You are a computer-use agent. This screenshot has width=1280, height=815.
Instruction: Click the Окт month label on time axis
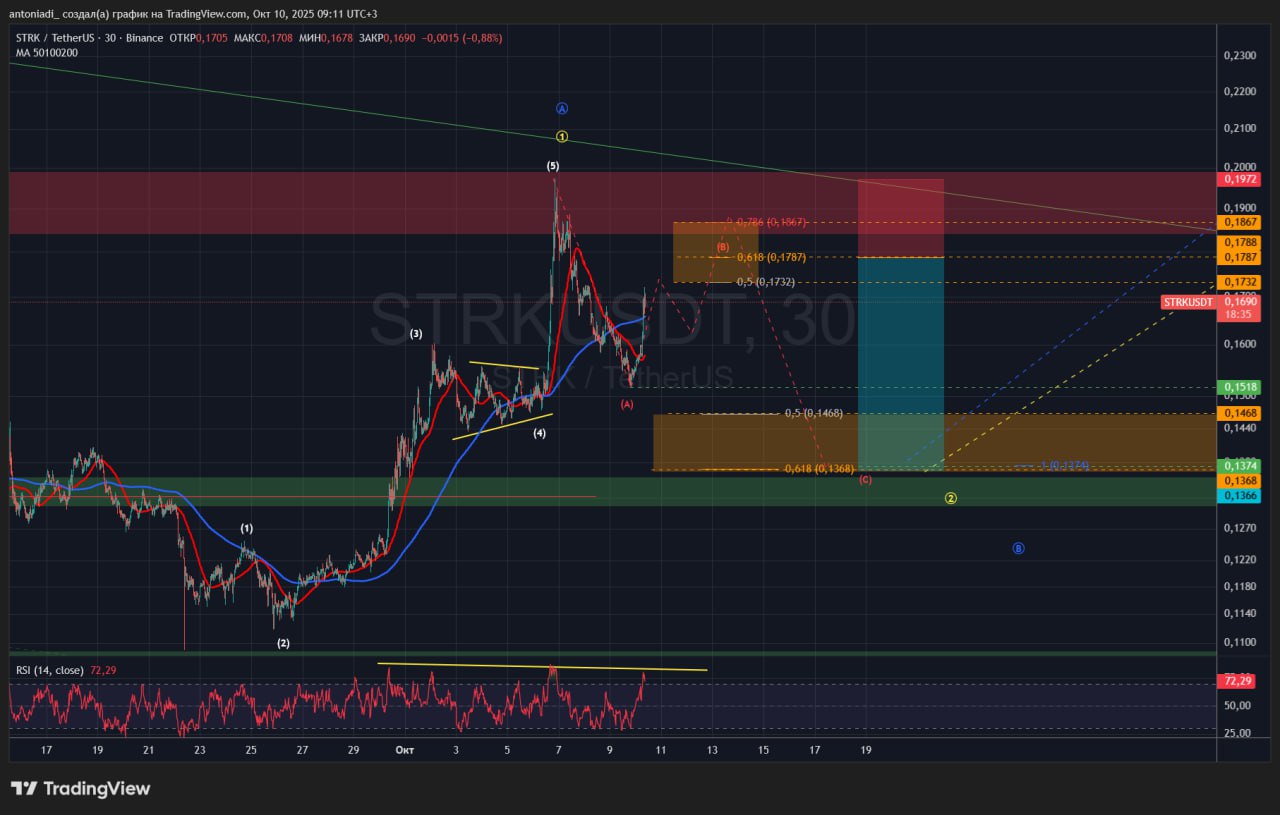[x=404, y=749]
